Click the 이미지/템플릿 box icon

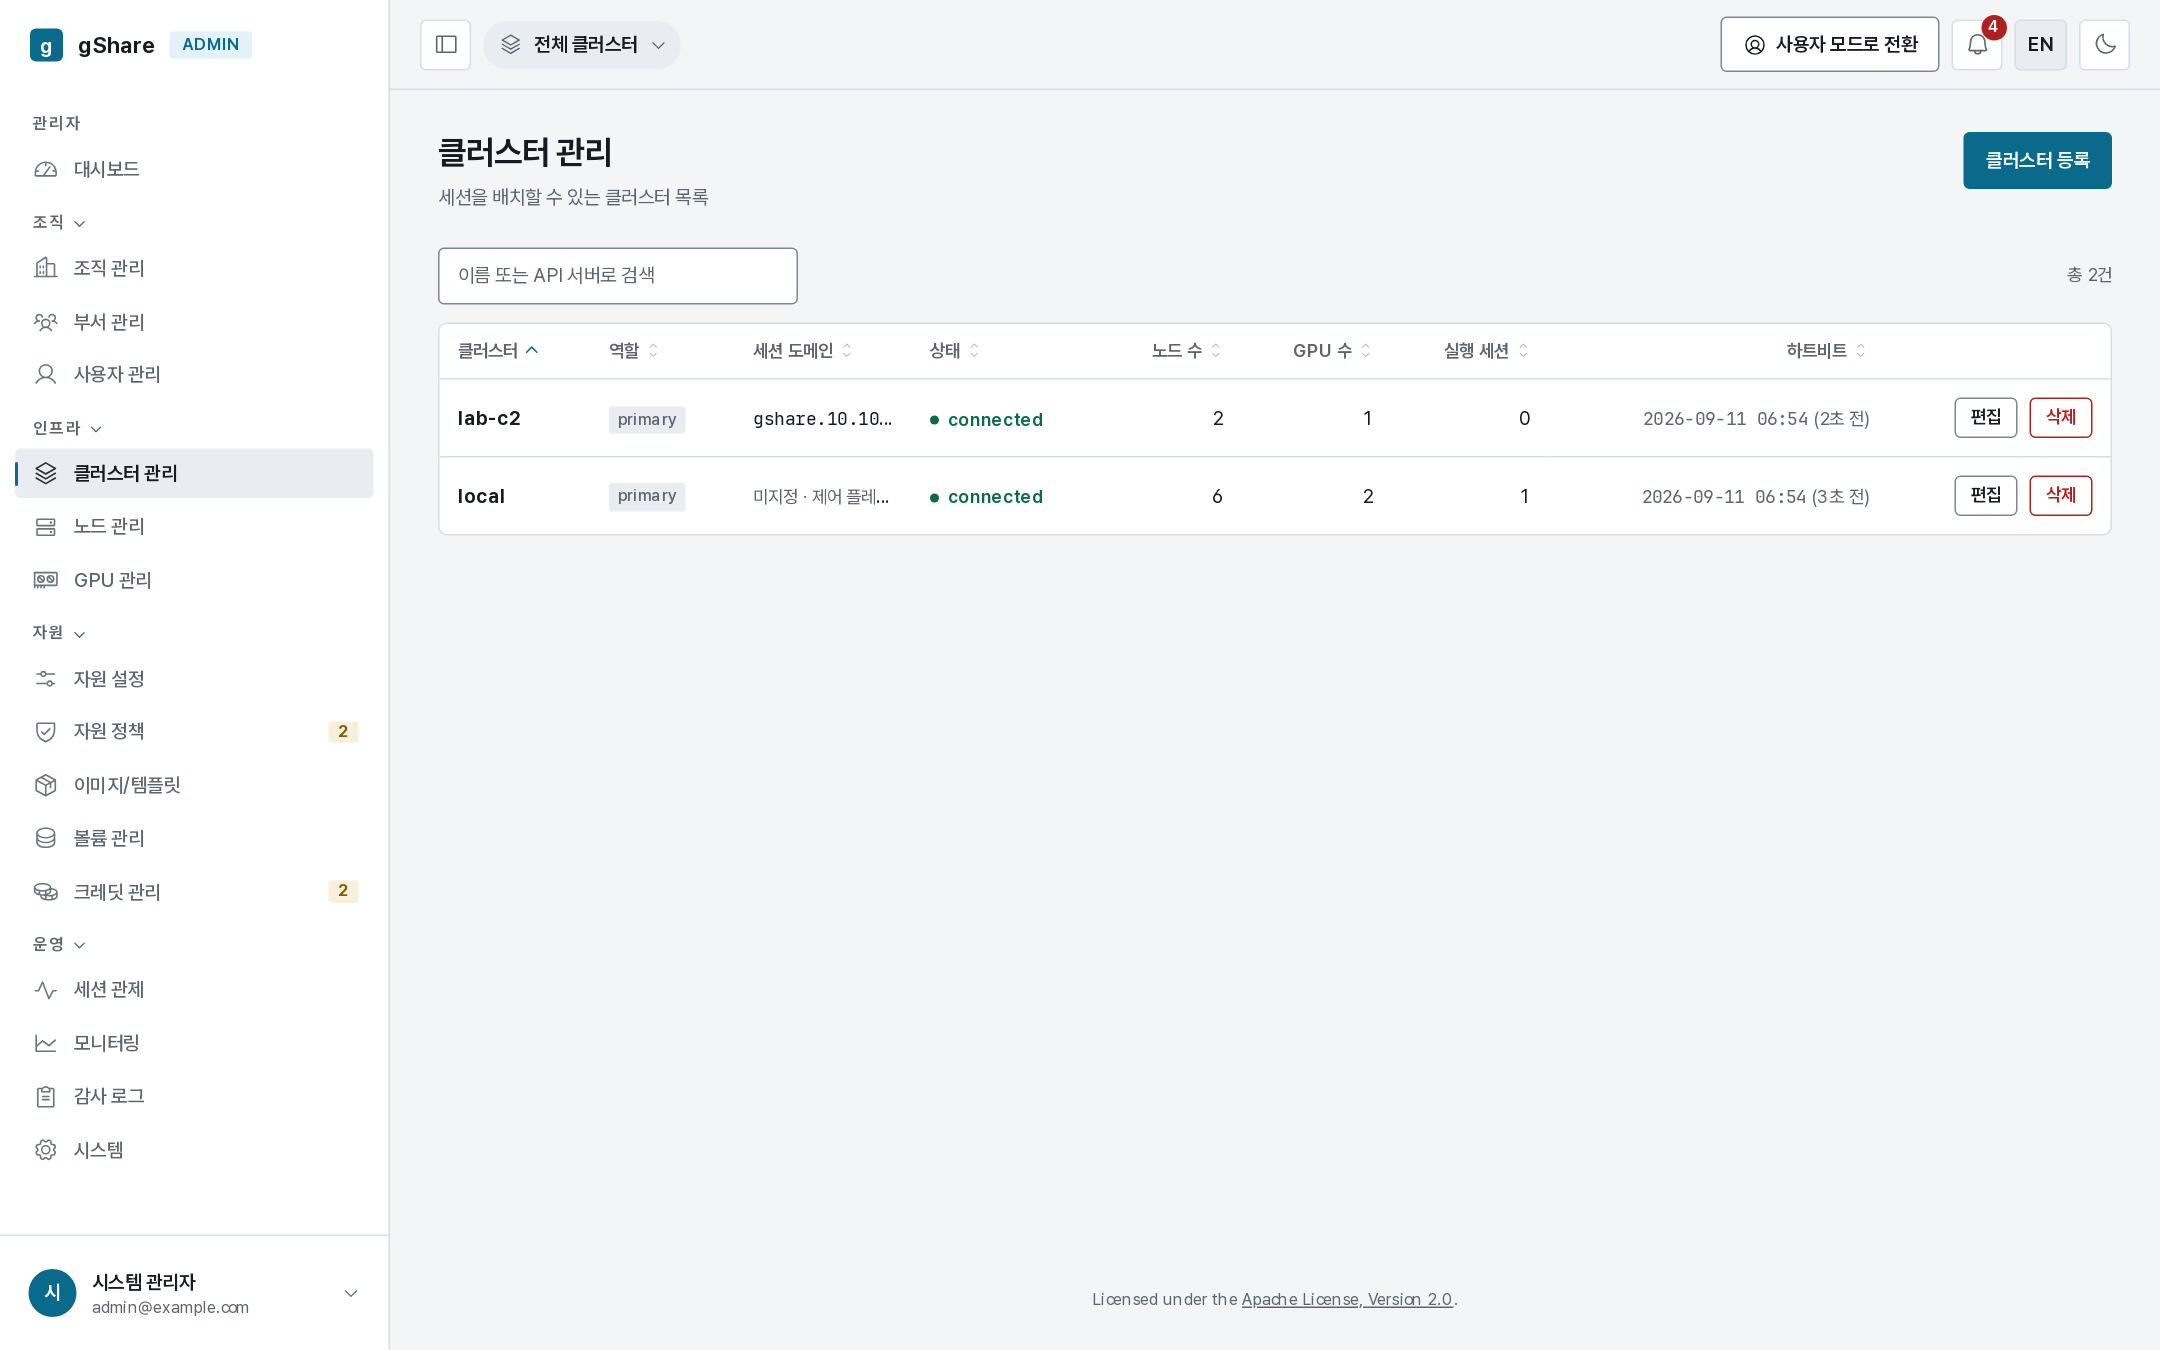click(46, 785)
